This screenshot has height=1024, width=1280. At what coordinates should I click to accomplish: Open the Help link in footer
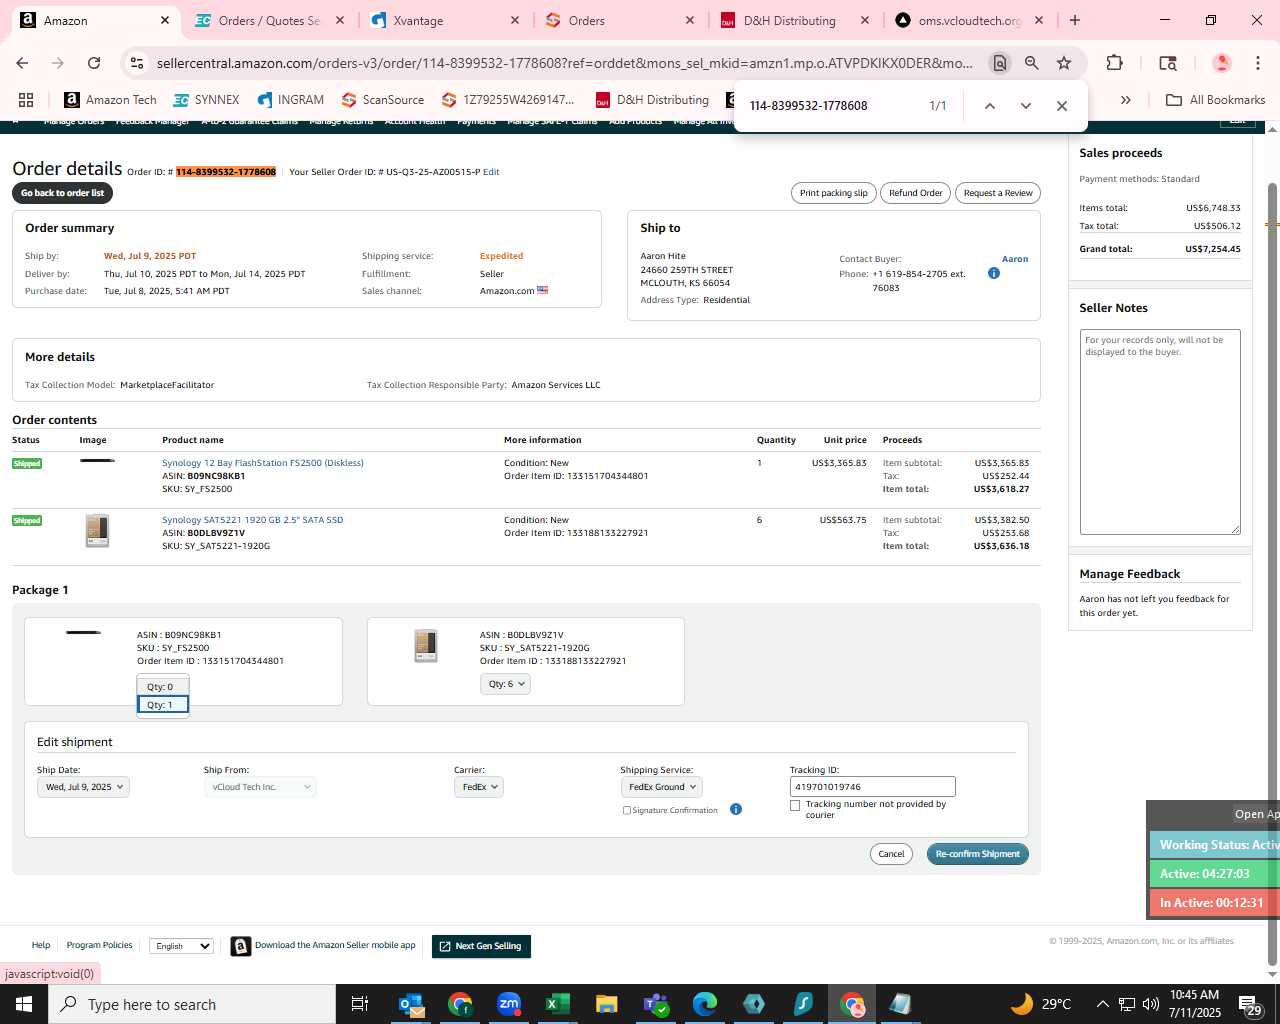[41, 945]
